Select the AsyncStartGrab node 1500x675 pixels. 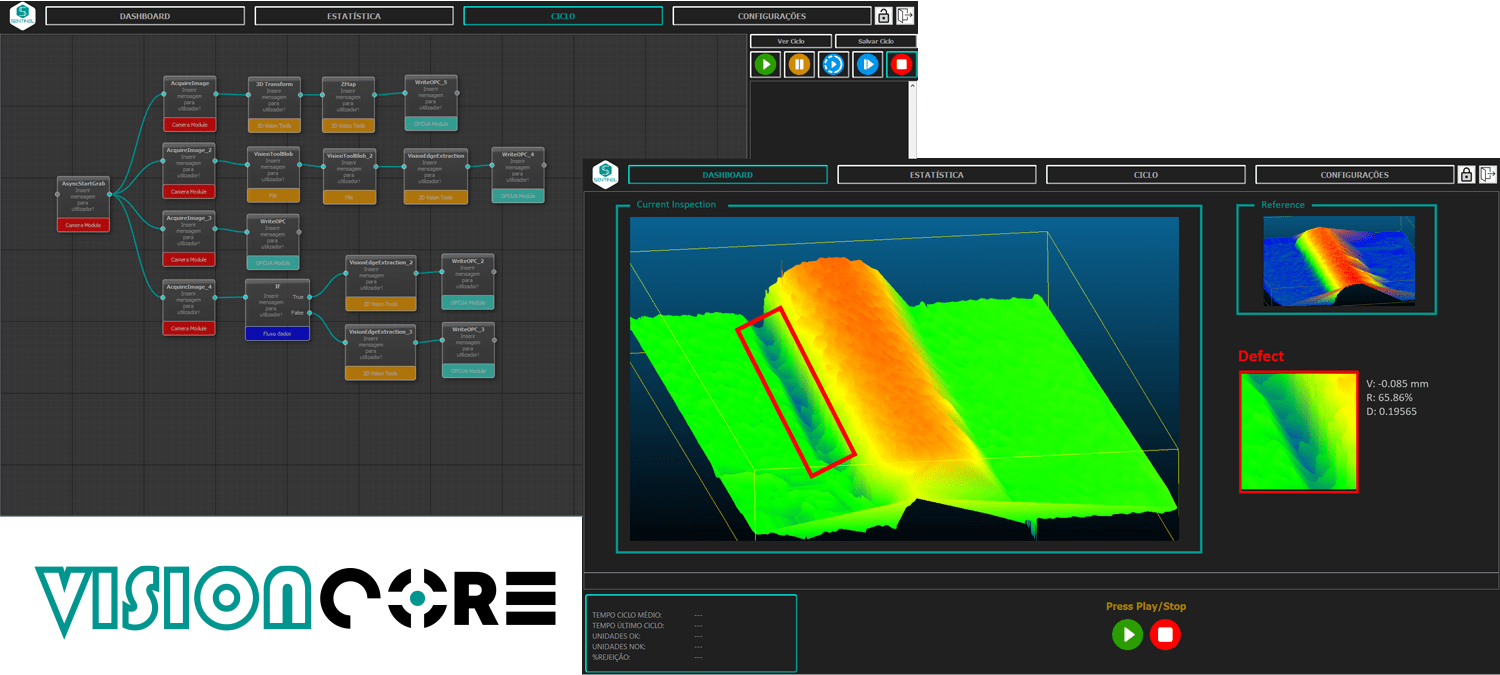pos(85,204)
